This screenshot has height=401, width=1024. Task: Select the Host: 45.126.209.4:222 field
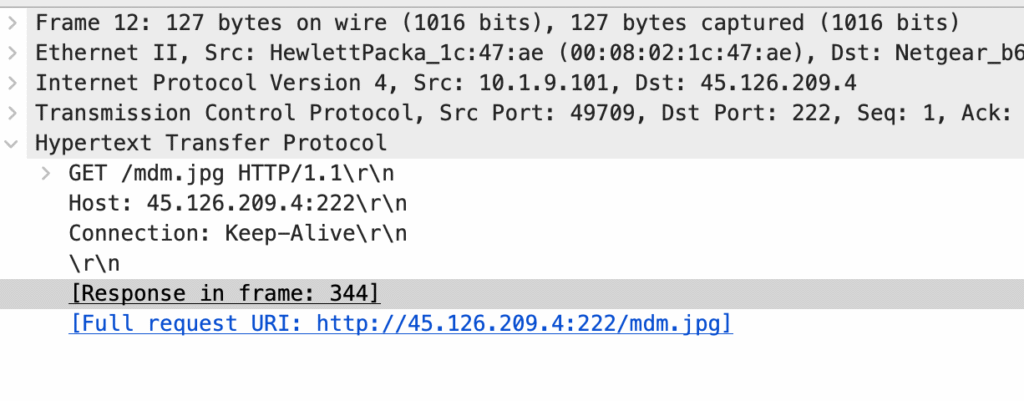click(x=238, y=203)
